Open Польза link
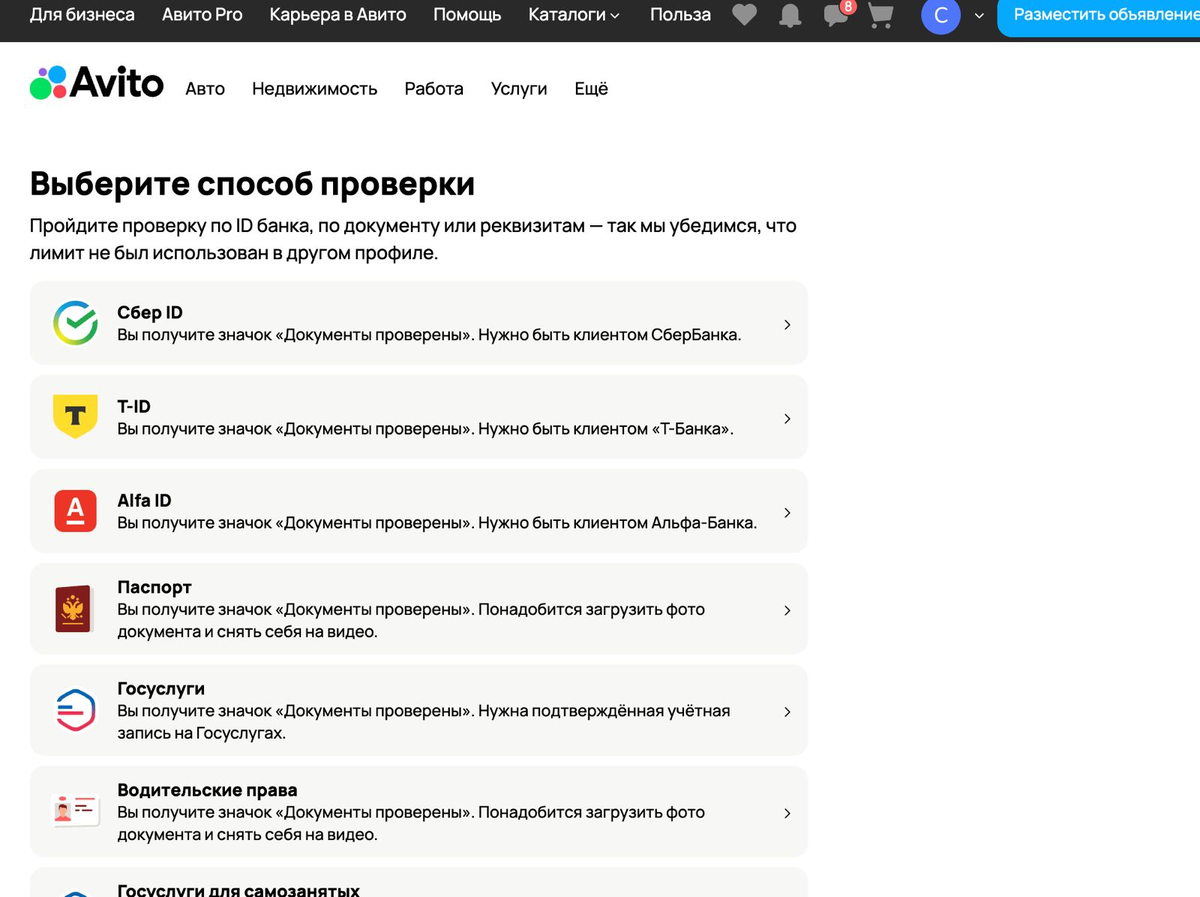Screen dimensions: 1200x897 click(x=680, y=15)
